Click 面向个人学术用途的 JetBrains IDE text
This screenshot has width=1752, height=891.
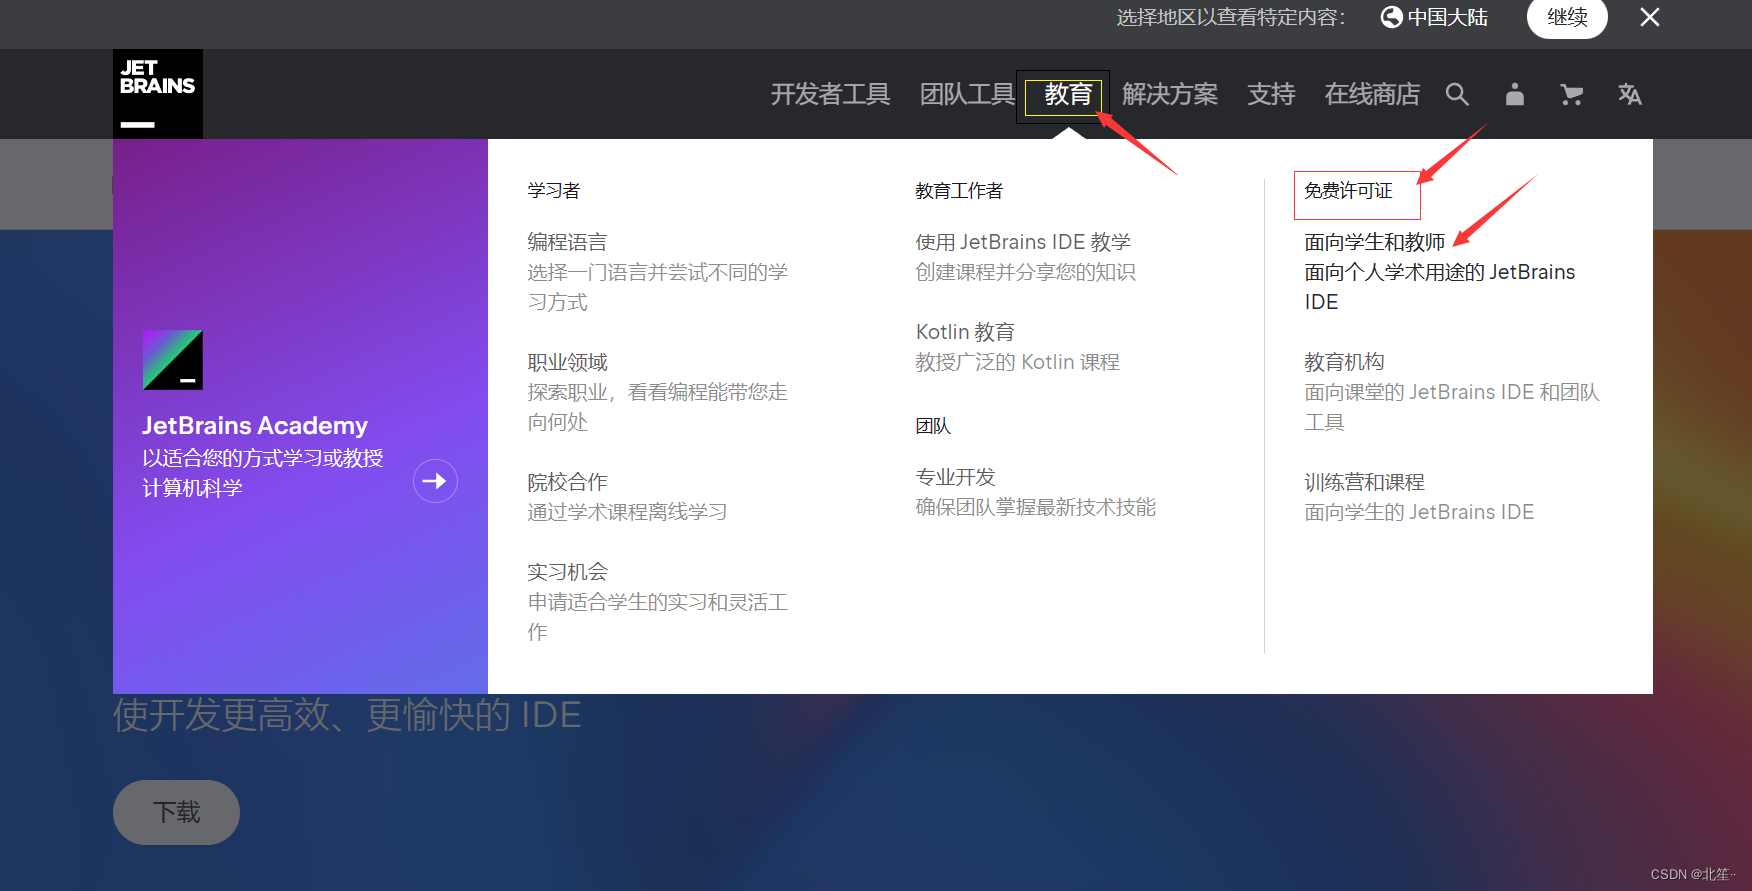coord(1440,287)
